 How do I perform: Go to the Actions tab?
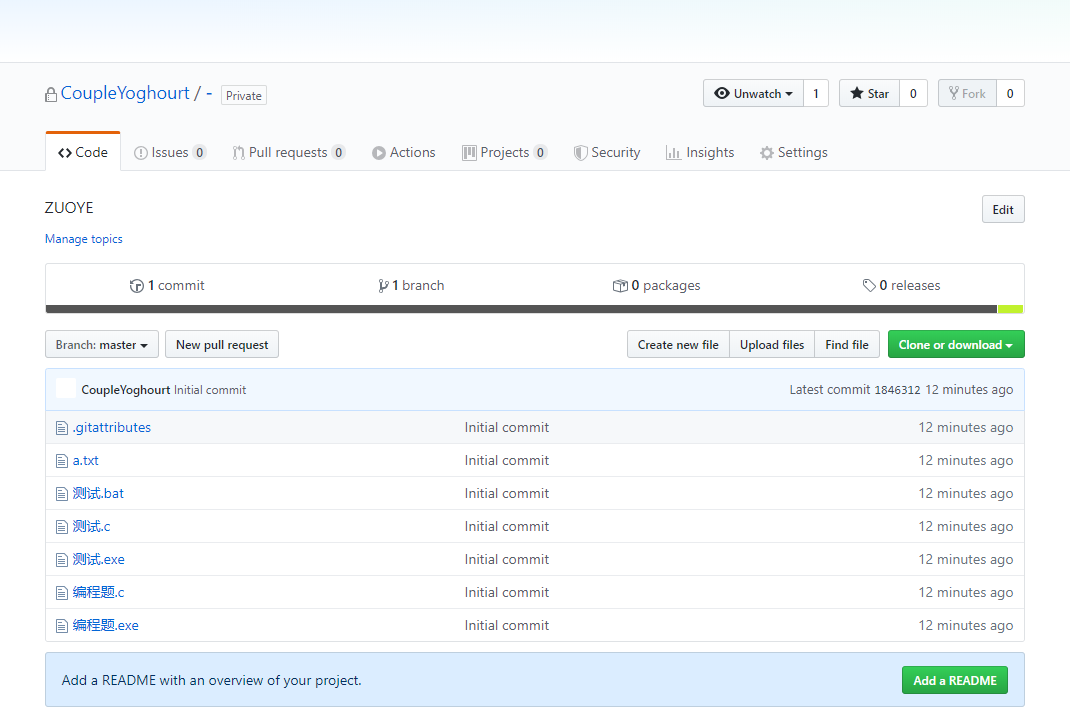pos(403,152)
